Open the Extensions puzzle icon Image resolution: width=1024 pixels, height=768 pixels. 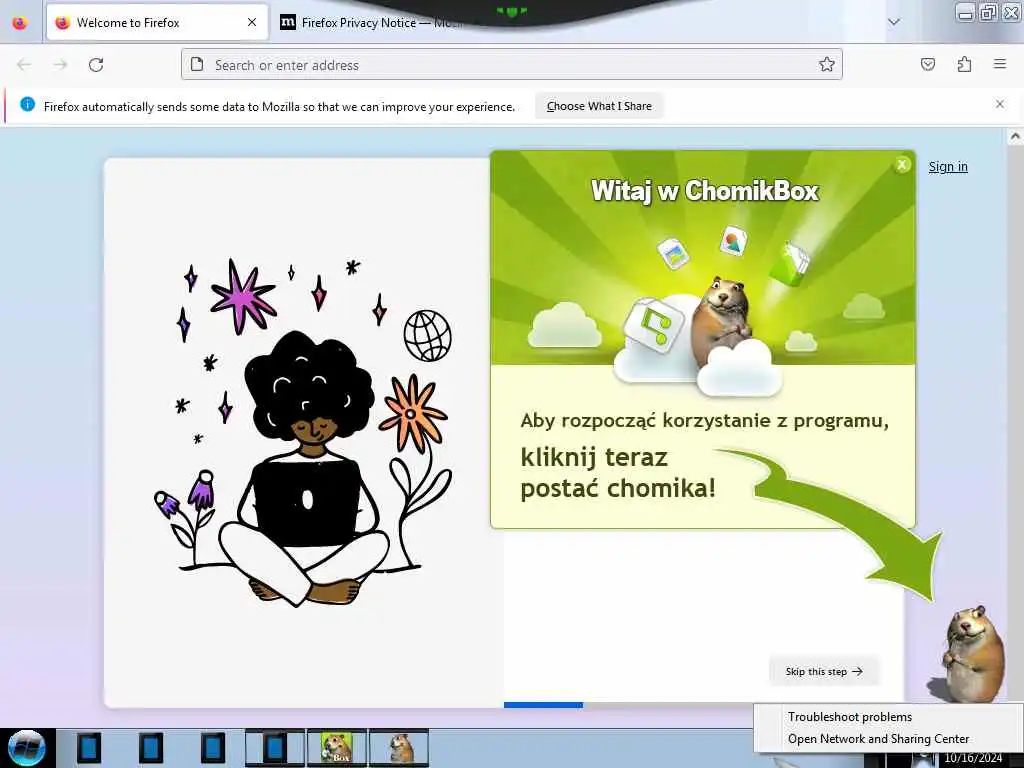[964, 64]
